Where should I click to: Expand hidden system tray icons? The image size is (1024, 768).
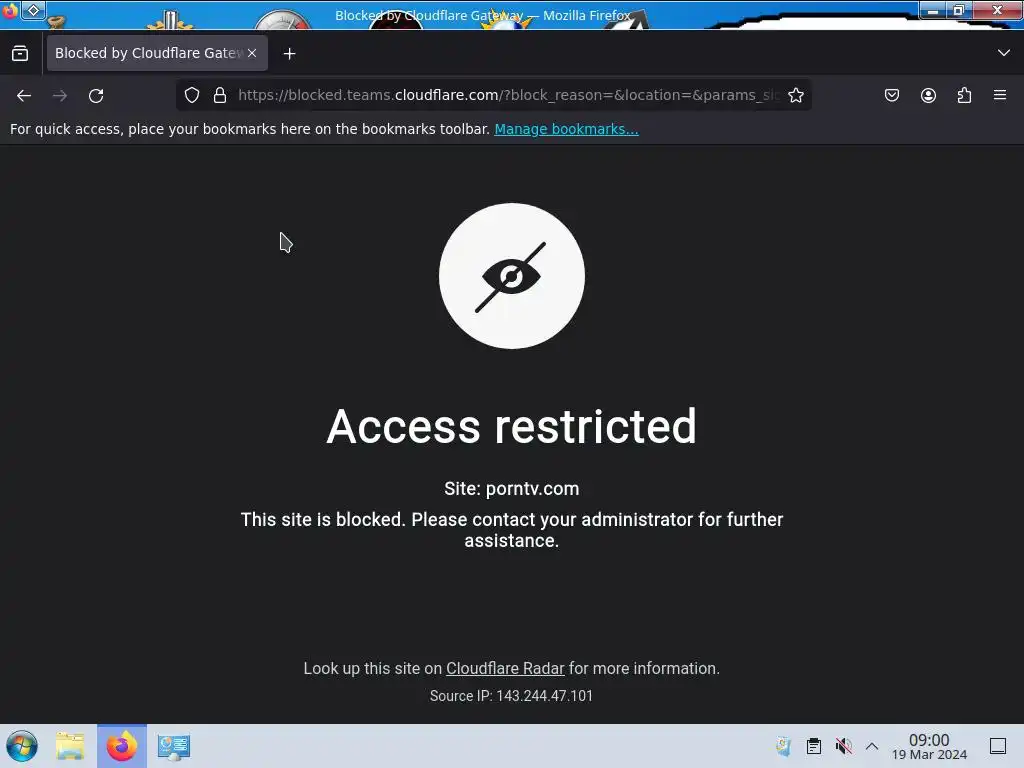coord(872,746)
